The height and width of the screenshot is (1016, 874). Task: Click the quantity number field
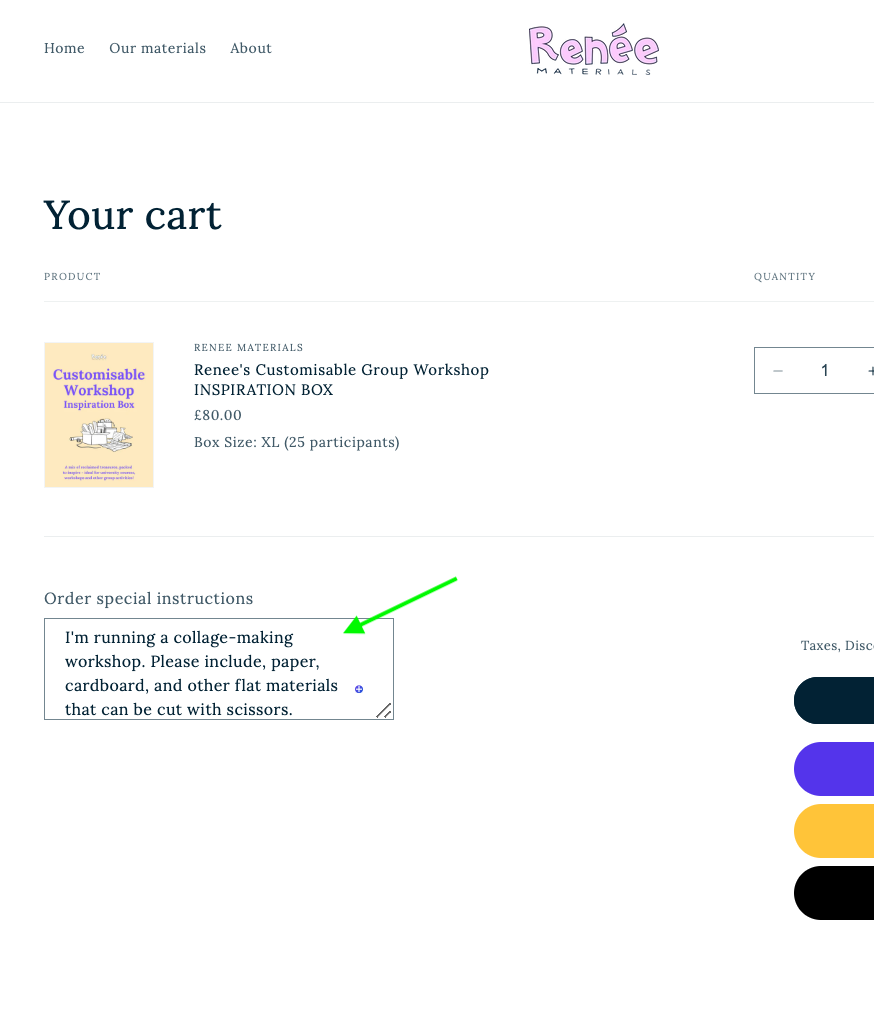[825, 371]
